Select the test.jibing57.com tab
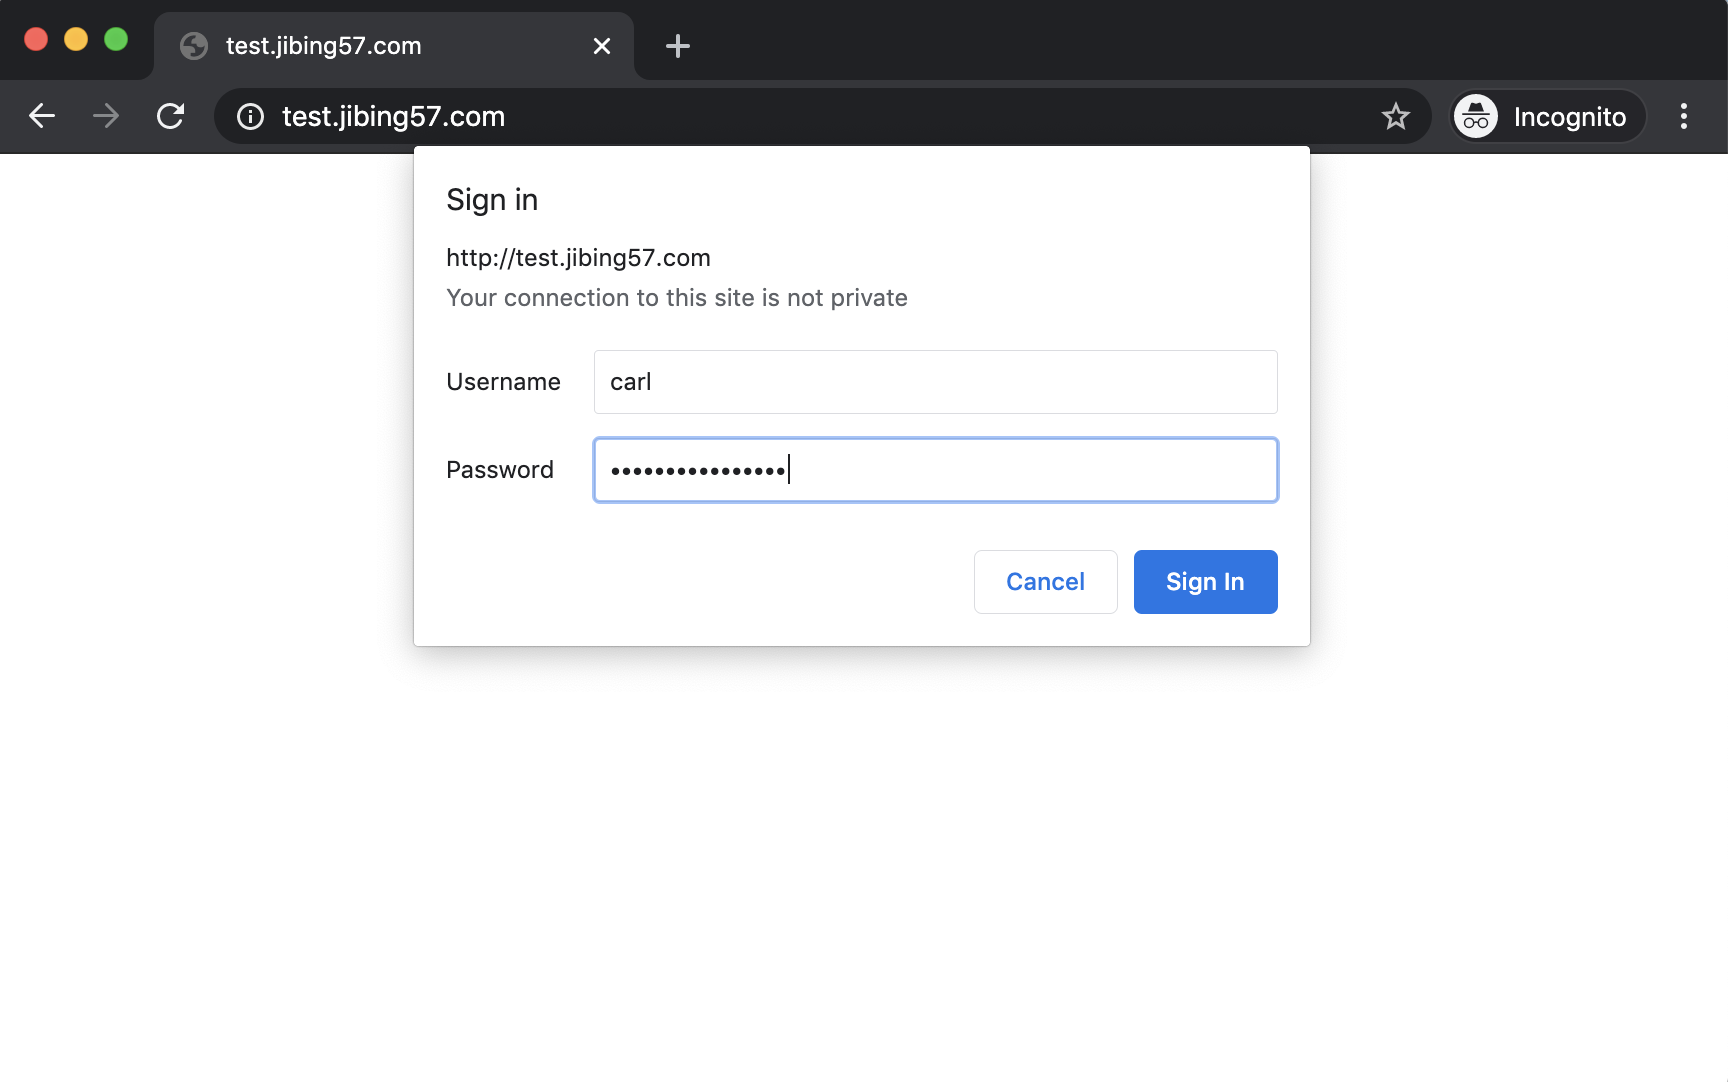Image resolution: width=1728 pixels, height=1082 pixels. pyautogui.click(x=394, y=46)
